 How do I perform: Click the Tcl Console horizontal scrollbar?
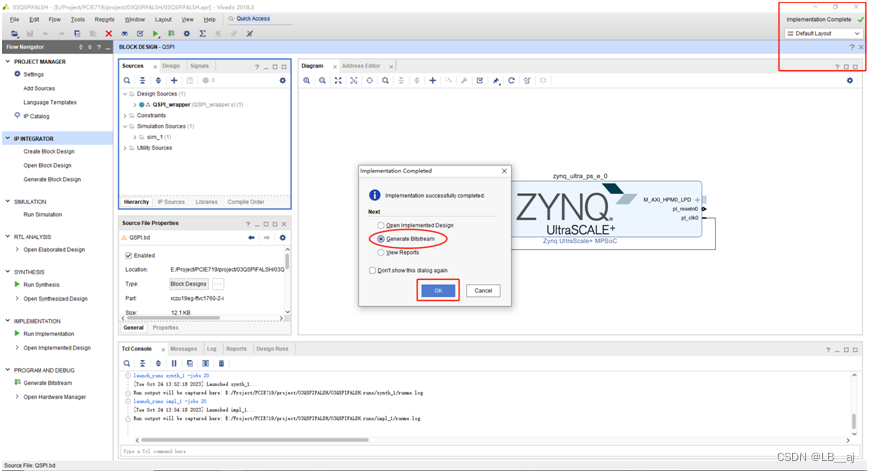coord(255,440)
